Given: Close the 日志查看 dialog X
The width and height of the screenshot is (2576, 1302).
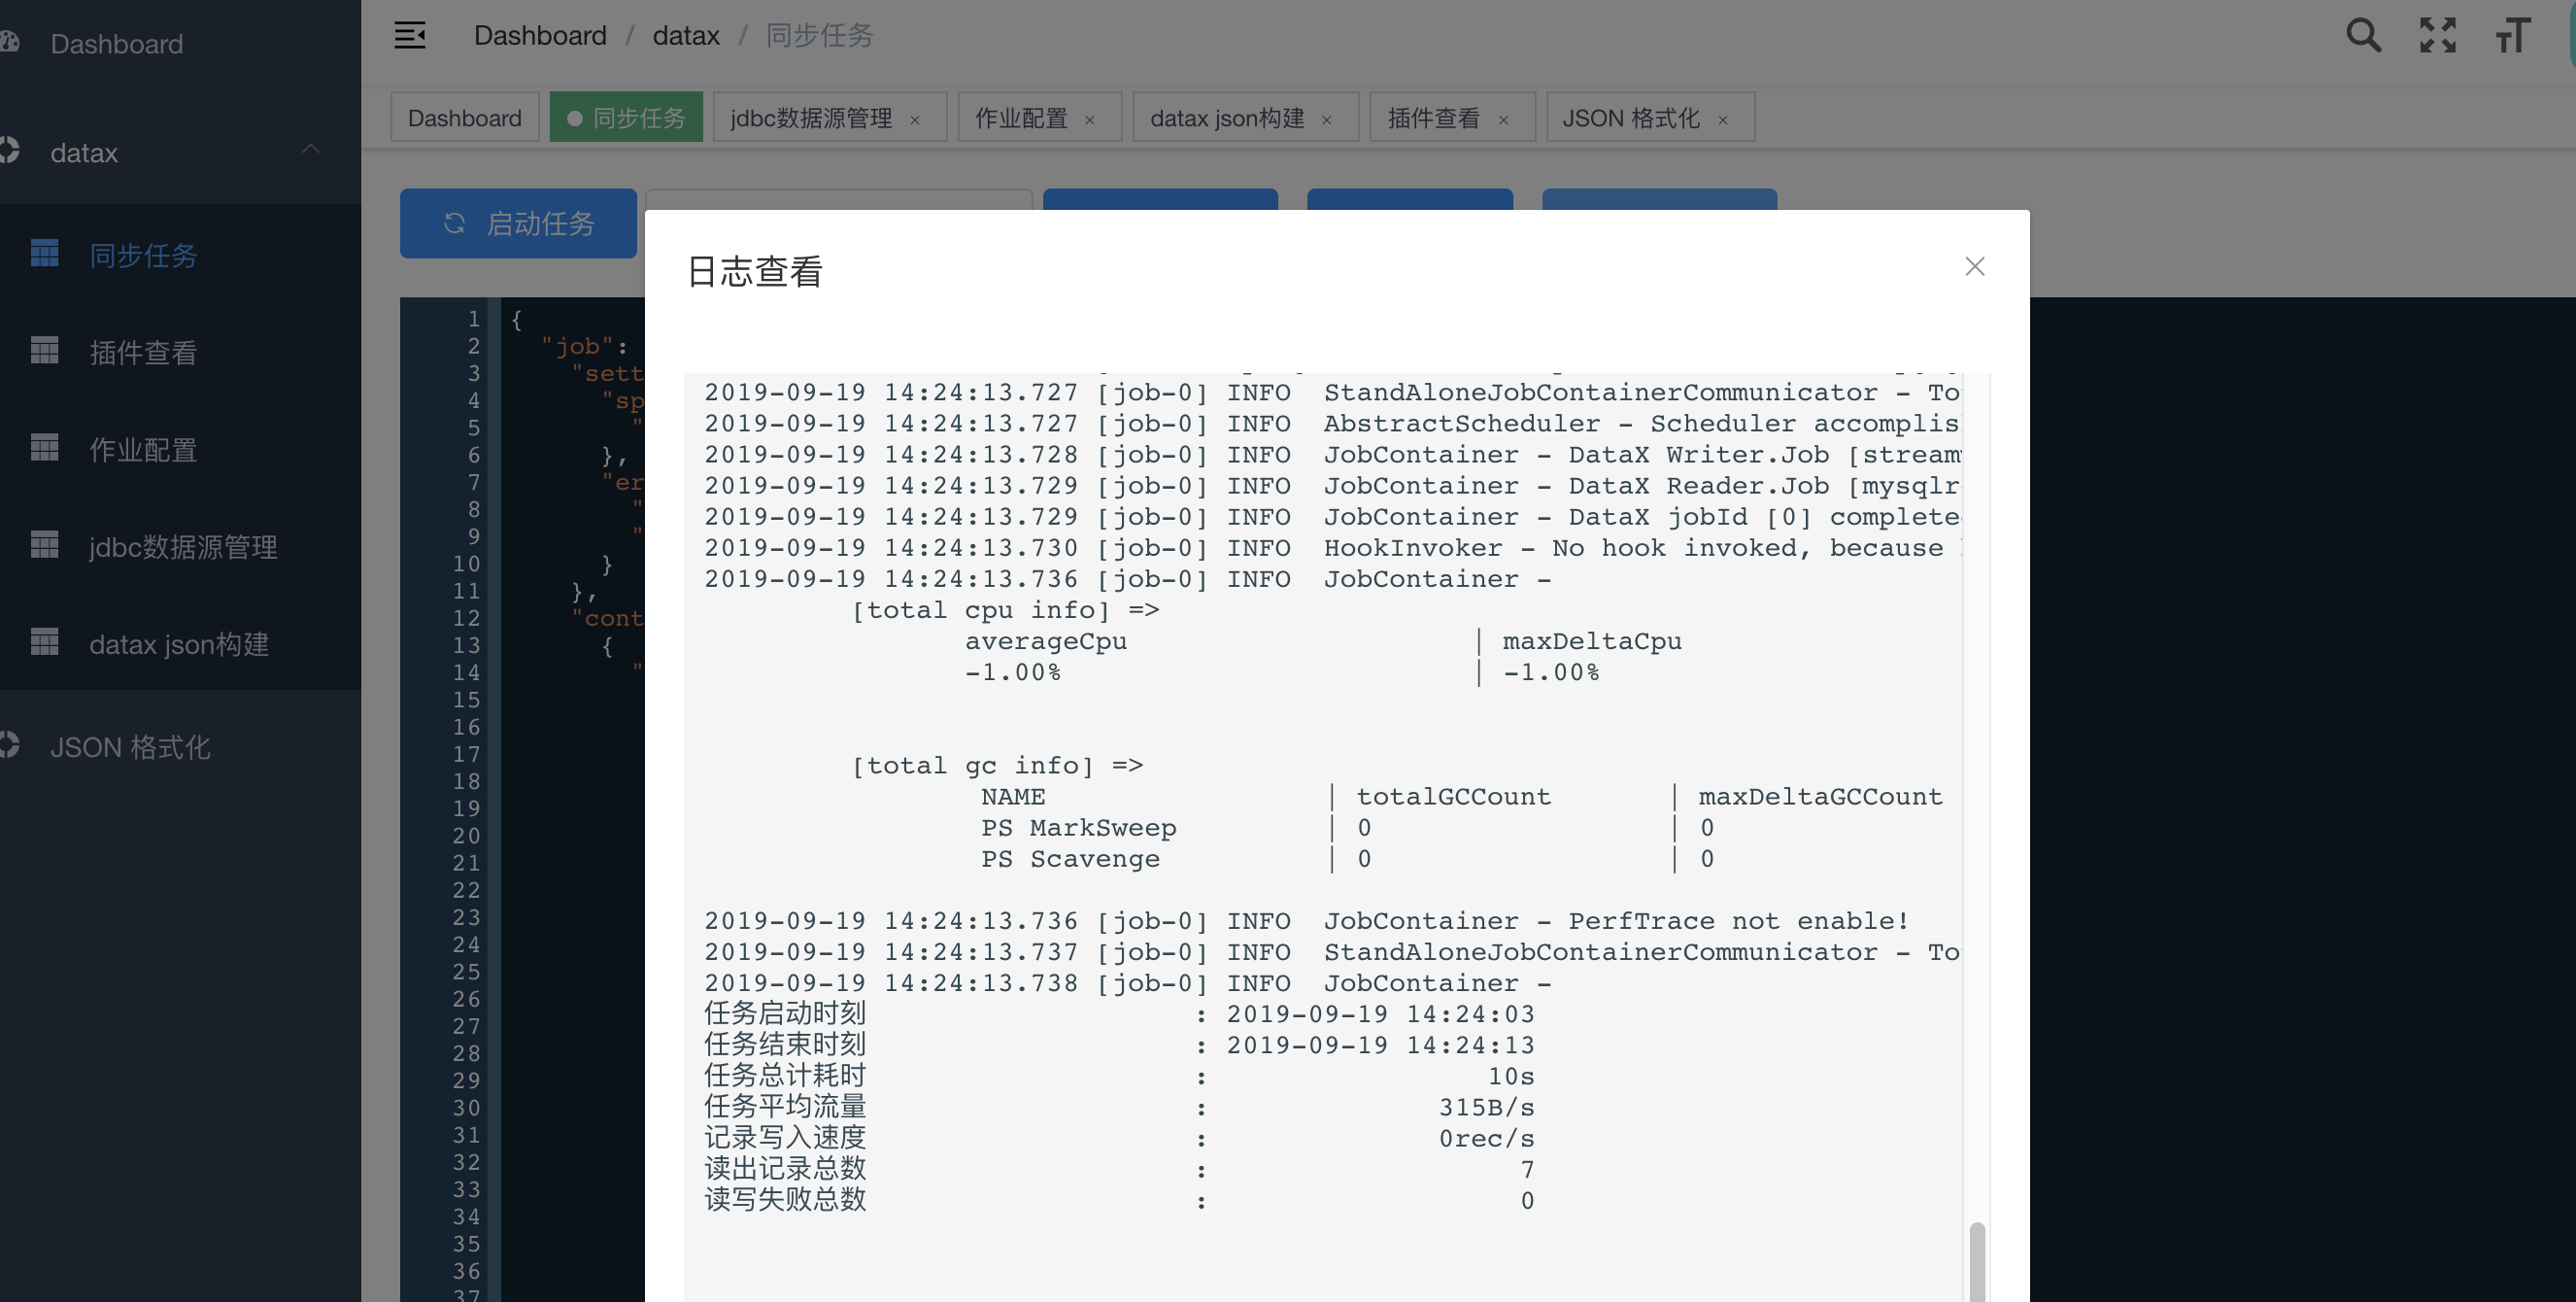Looking at the screenshot, I should point(1974,266).
